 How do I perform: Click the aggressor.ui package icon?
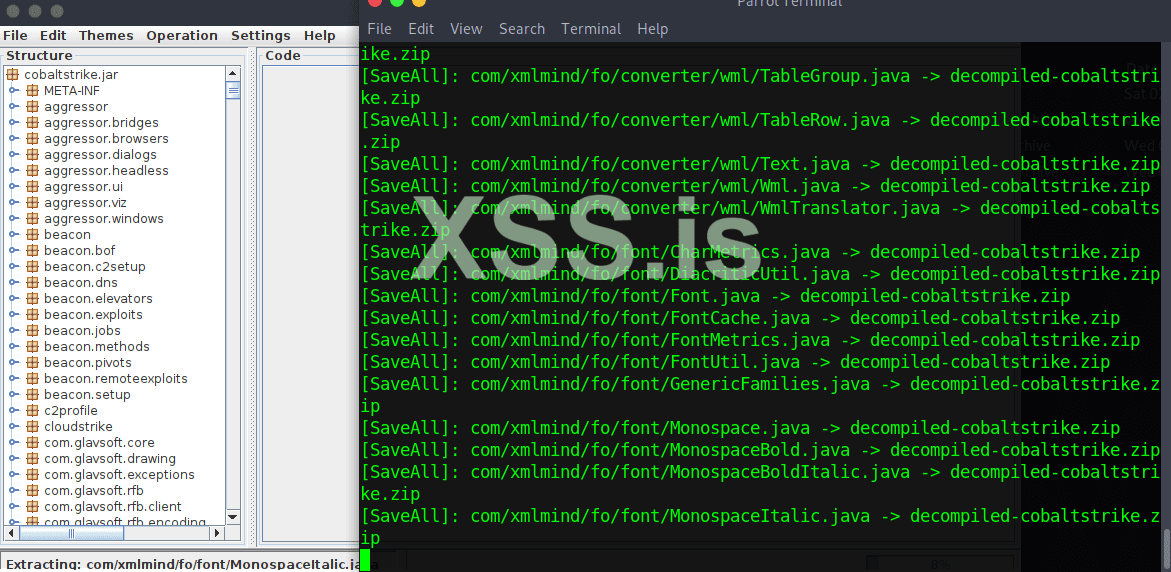click(31, 187)
